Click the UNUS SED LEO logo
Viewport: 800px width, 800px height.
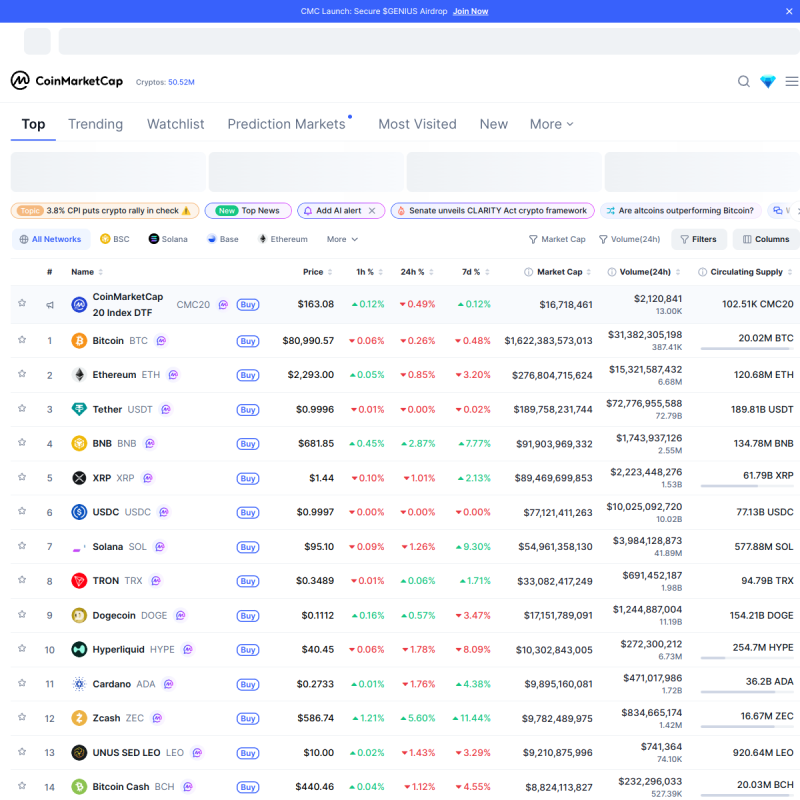(79, 753)
